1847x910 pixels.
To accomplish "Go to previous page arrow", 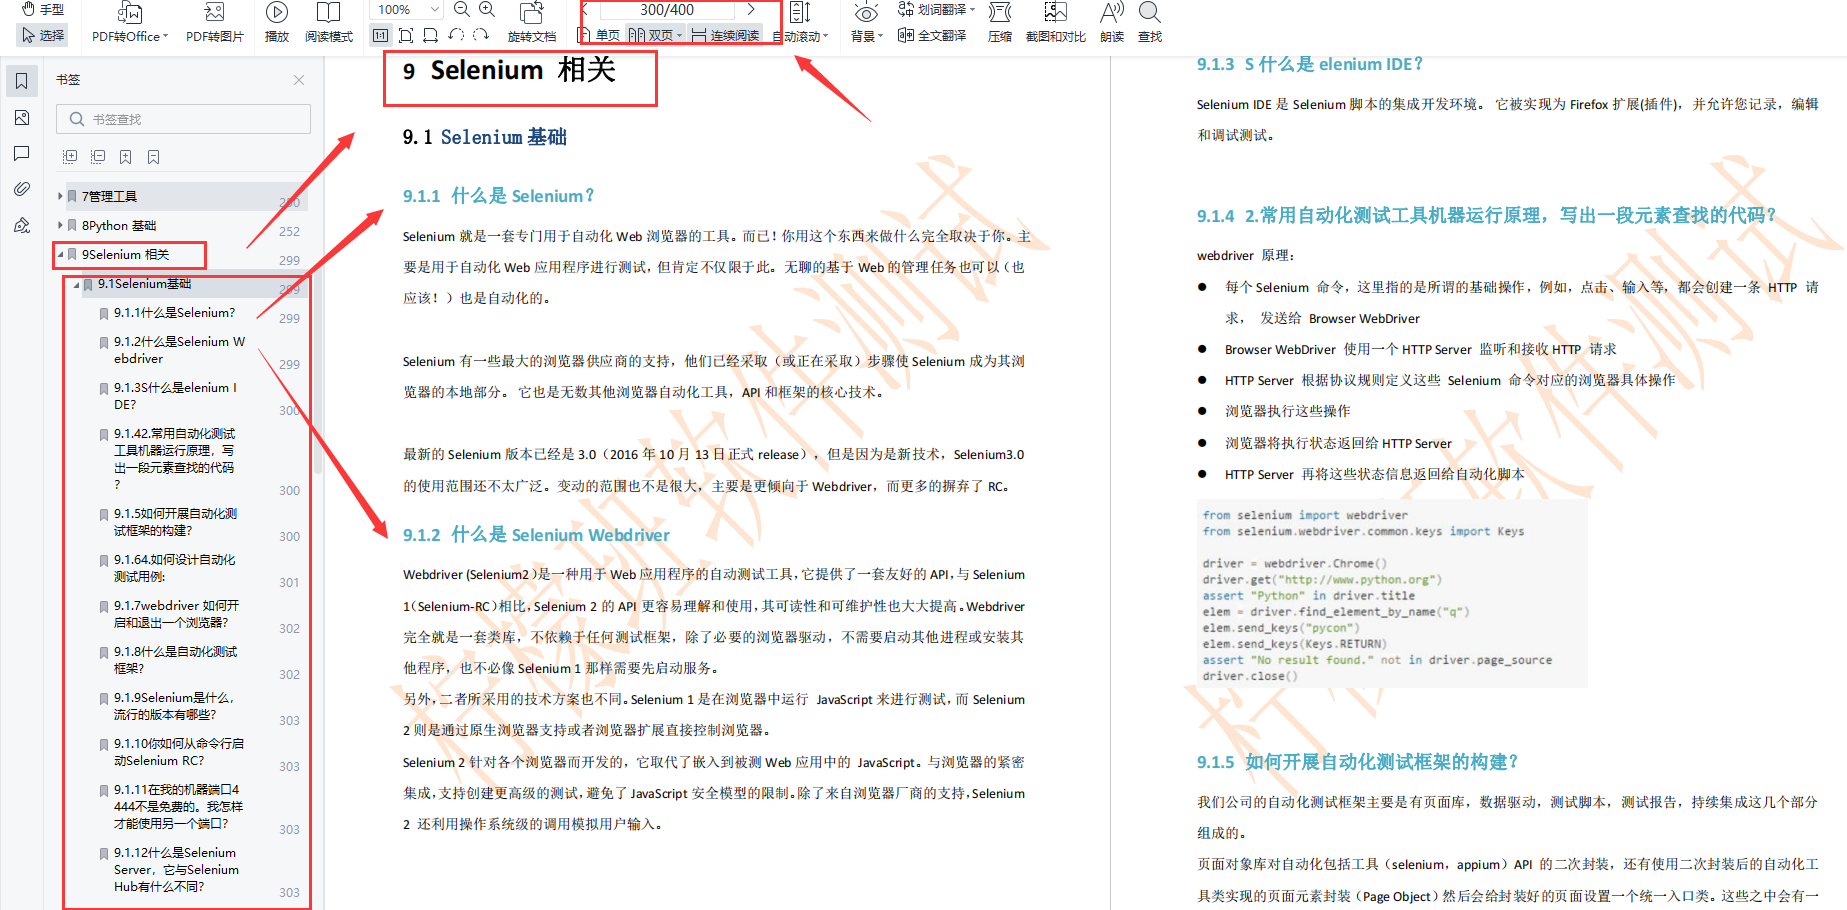I will [586, 9].
